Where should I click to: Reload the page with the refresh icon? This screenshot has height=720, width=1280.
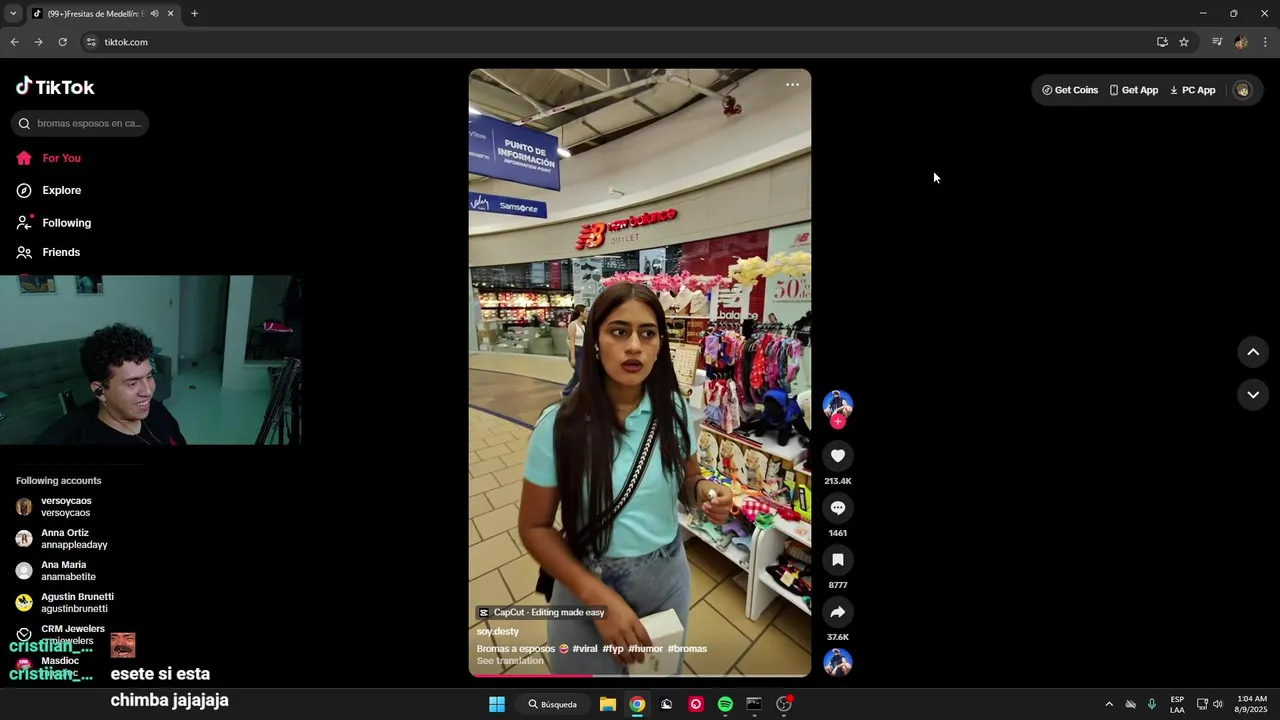62,42
